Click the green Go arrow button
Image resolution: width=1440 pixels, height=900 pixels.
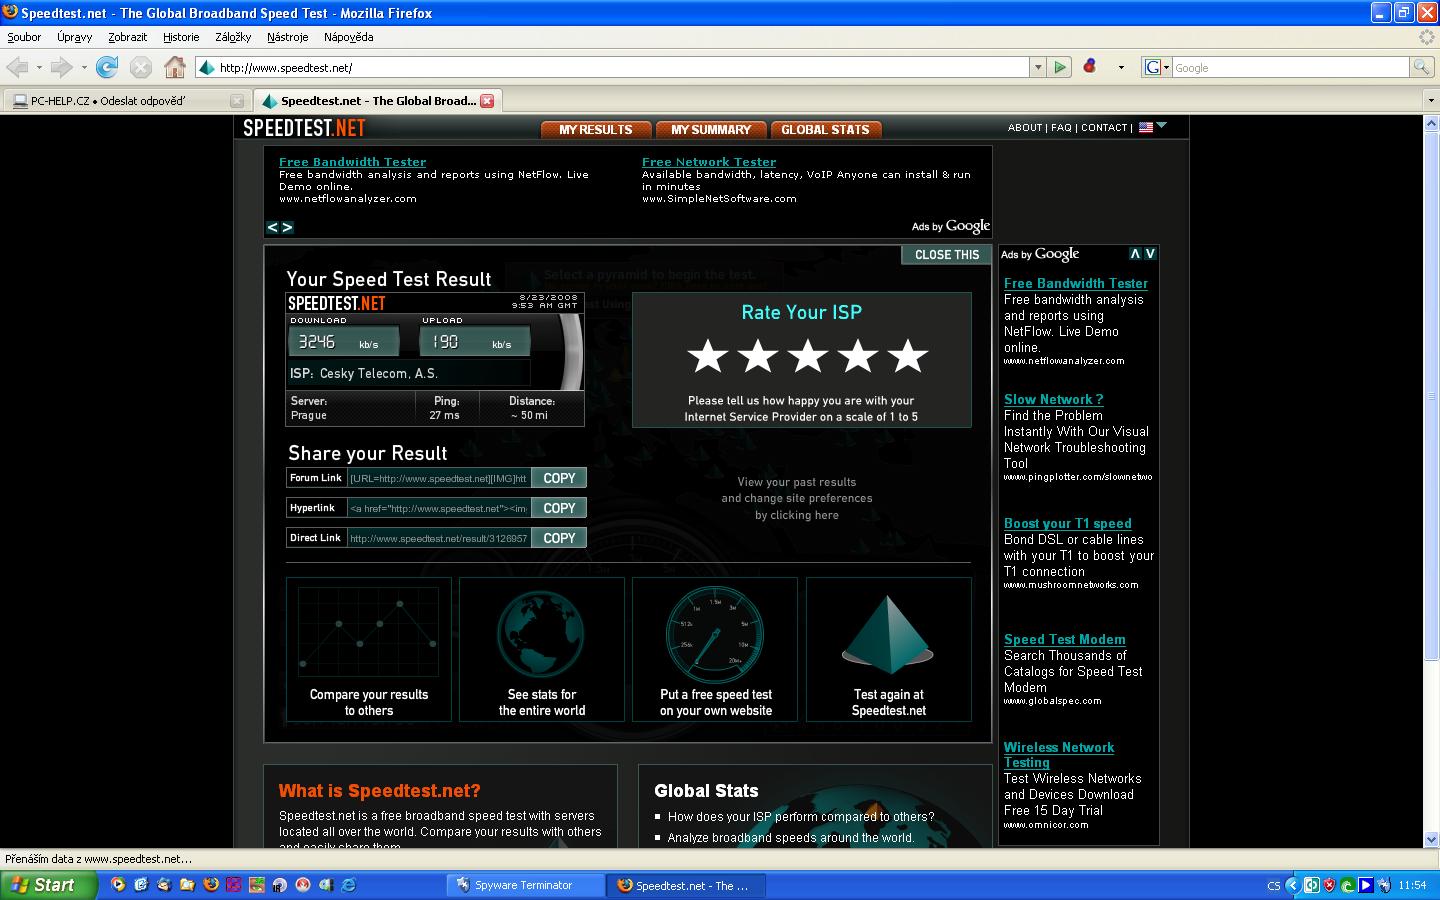(x=1060, y=67)
